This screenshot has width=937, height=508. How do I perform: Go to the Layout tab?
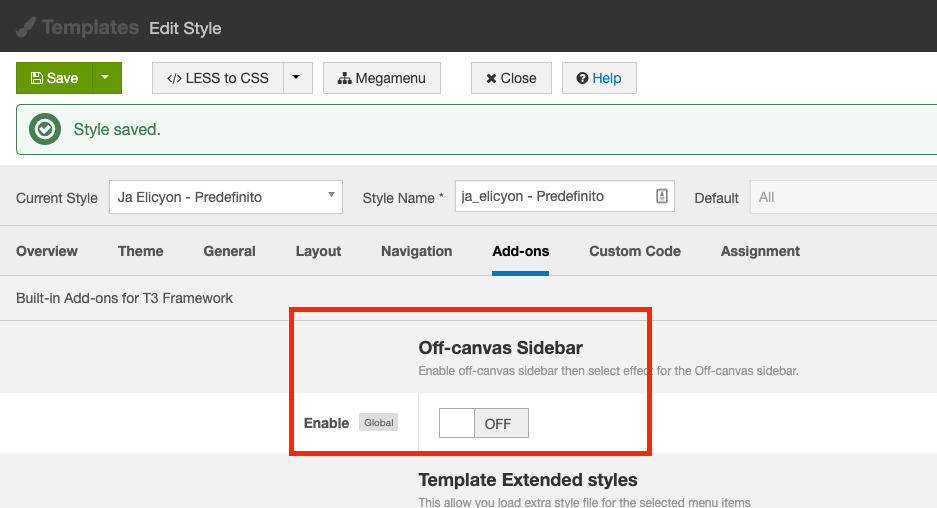[x=318, y=251]
